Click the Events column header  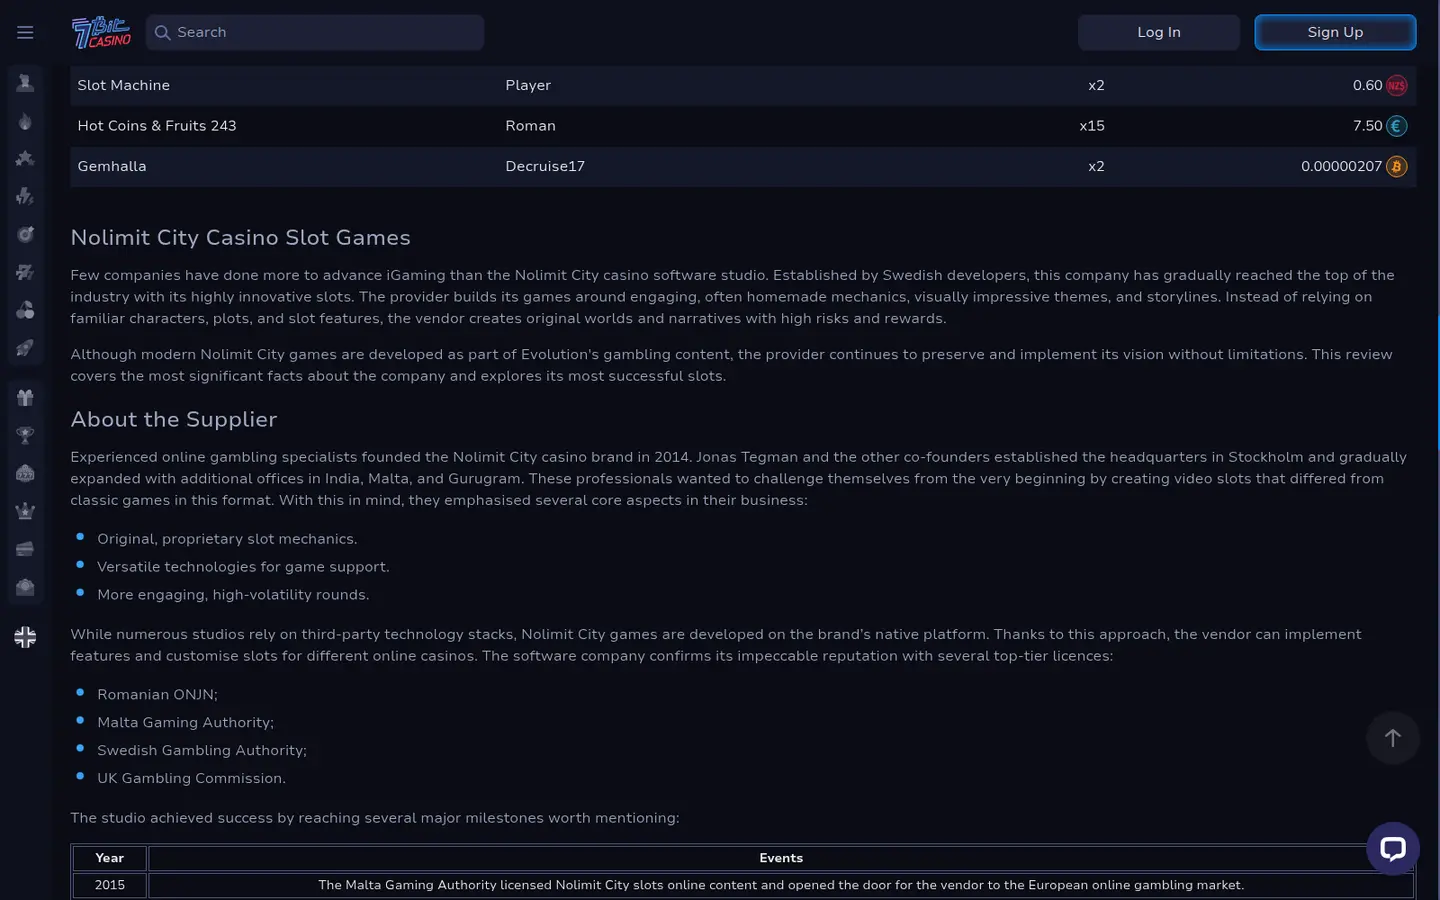(781, 858)
